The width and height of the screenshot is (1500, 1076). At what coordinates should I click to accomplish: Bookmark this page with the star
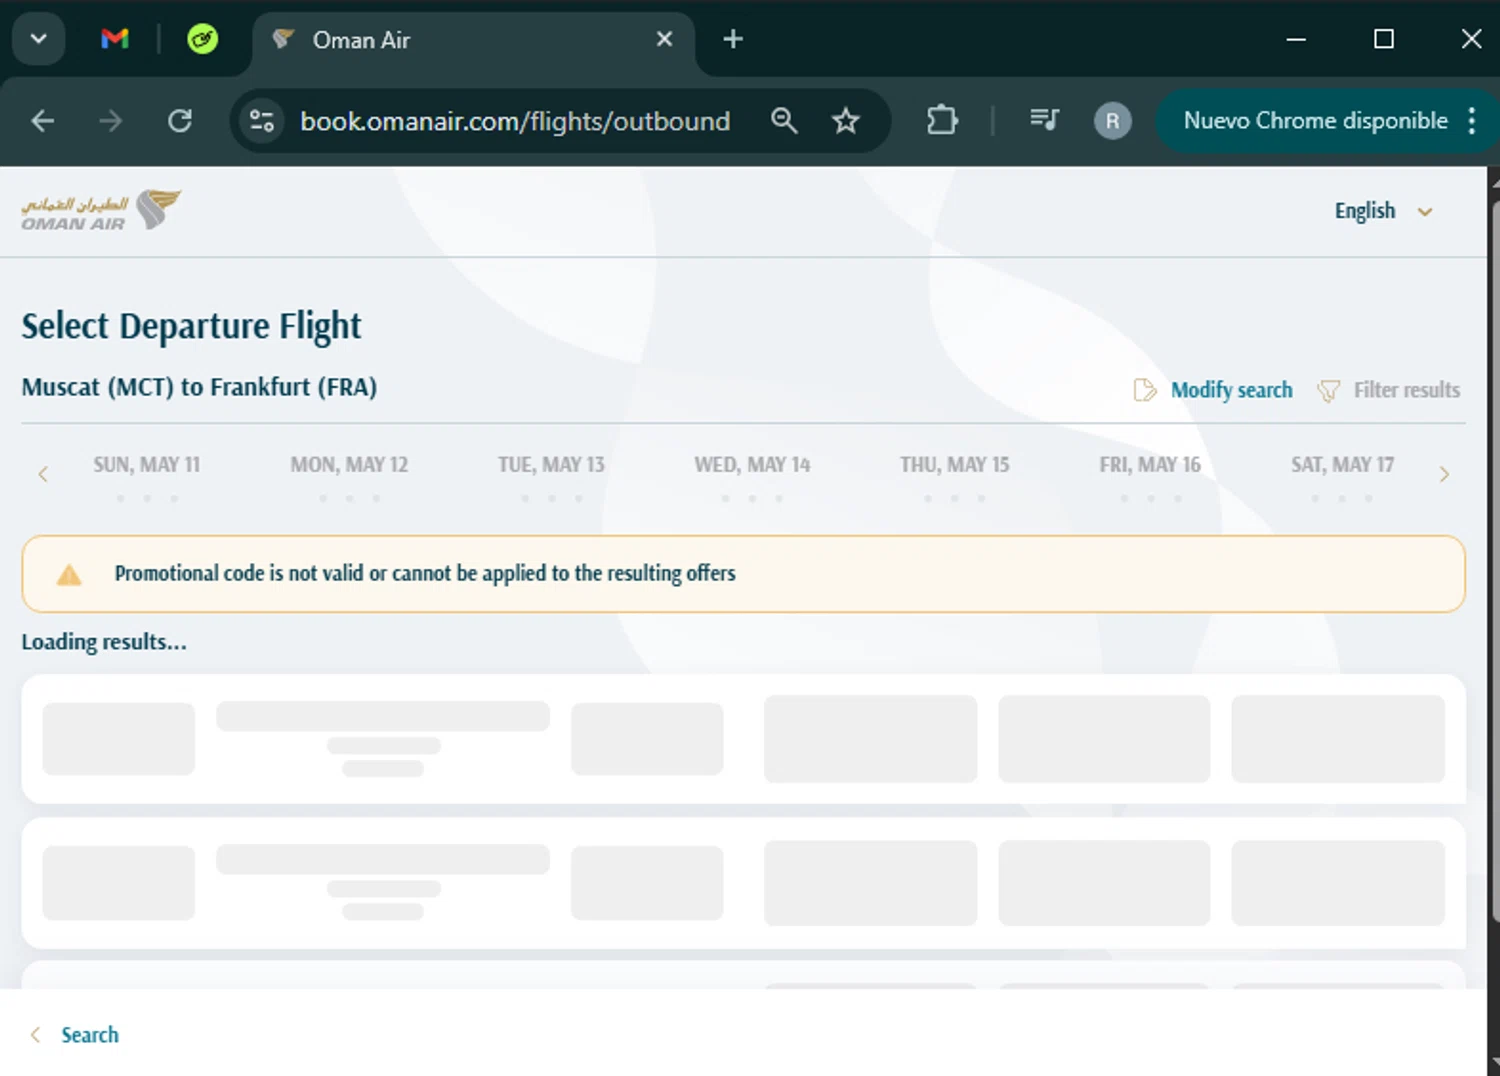coord(846,121)
